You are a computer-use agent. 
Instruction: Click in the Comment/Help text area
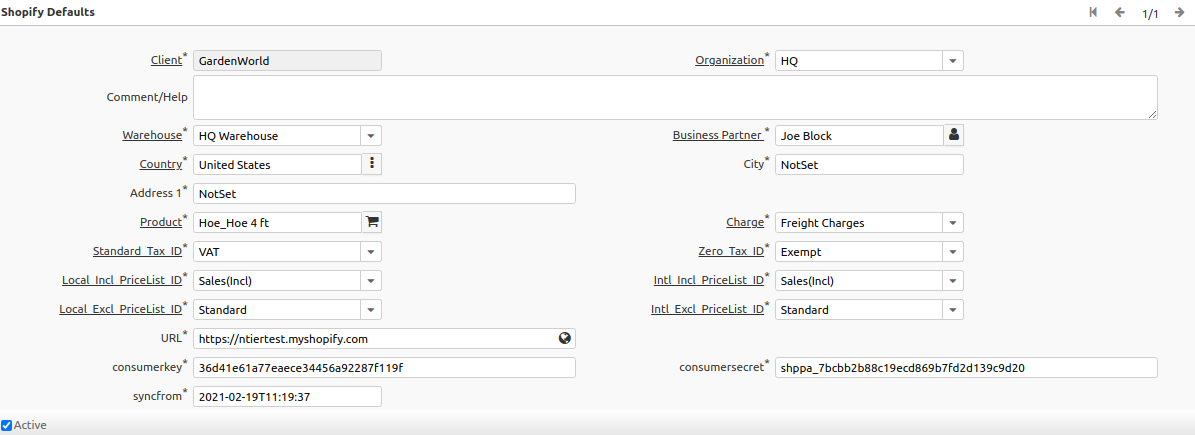[675, 97]
